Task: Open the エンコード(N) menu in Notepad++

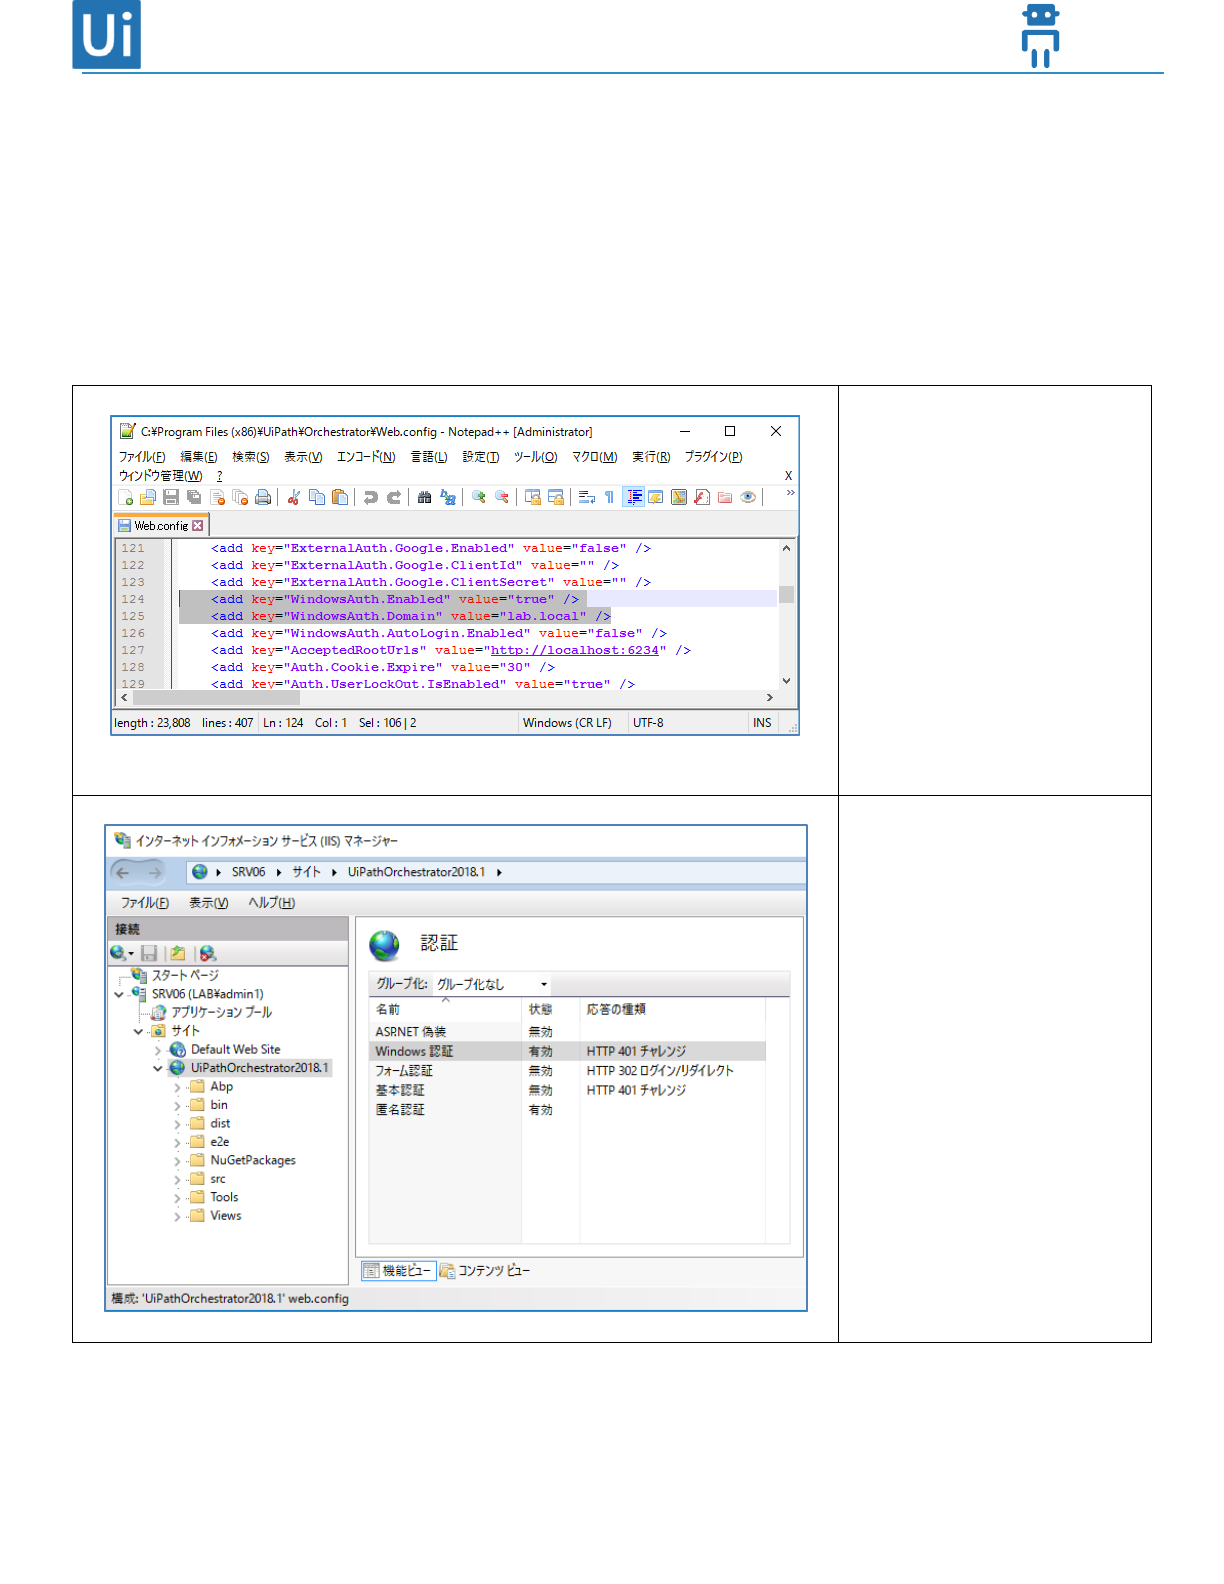Action: pos(366,457)
